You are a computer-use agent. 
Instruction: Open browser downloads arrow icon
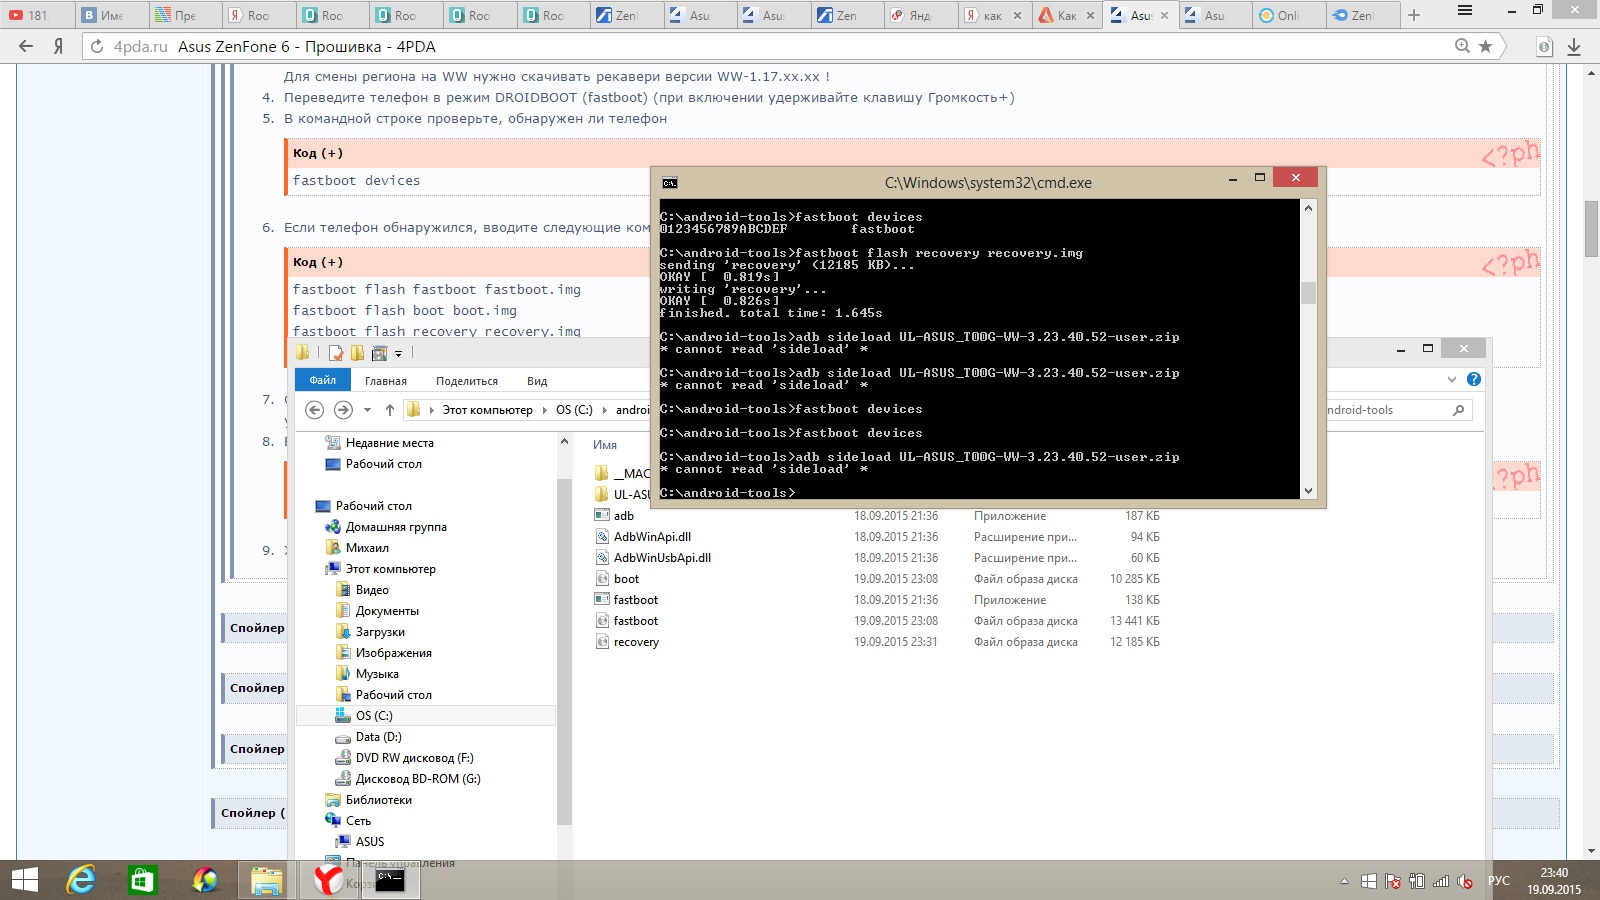[1573, 46]
